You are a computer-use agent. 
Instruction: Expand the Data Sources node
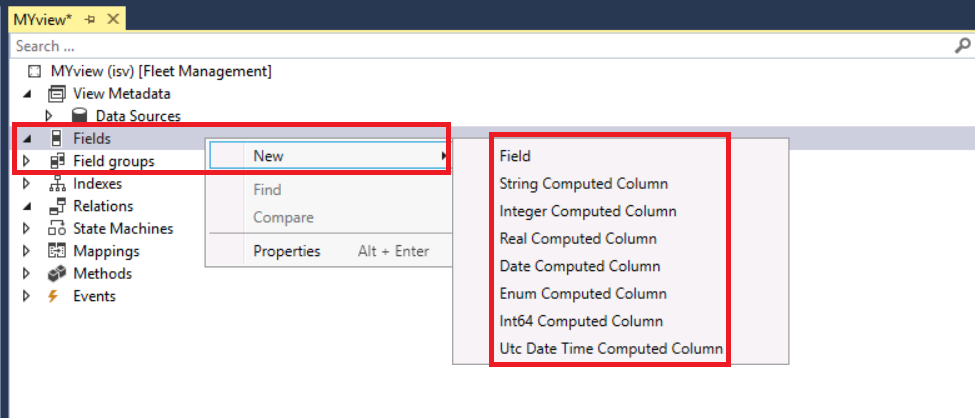click(x=48, y=116)
